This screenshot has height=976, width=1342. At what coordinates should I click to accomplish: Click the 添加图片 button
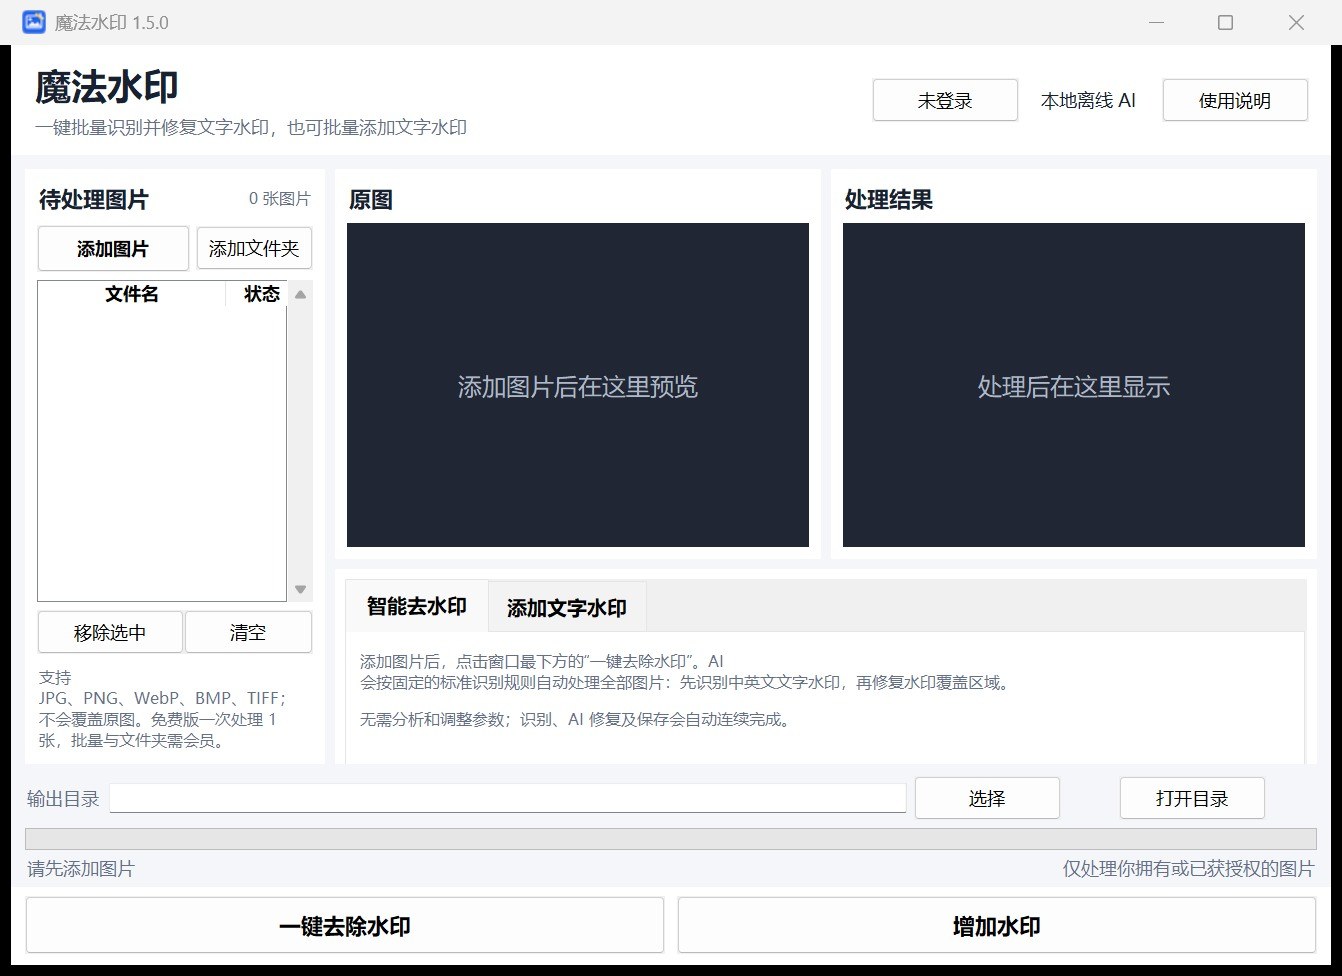[x=113, y=249]
